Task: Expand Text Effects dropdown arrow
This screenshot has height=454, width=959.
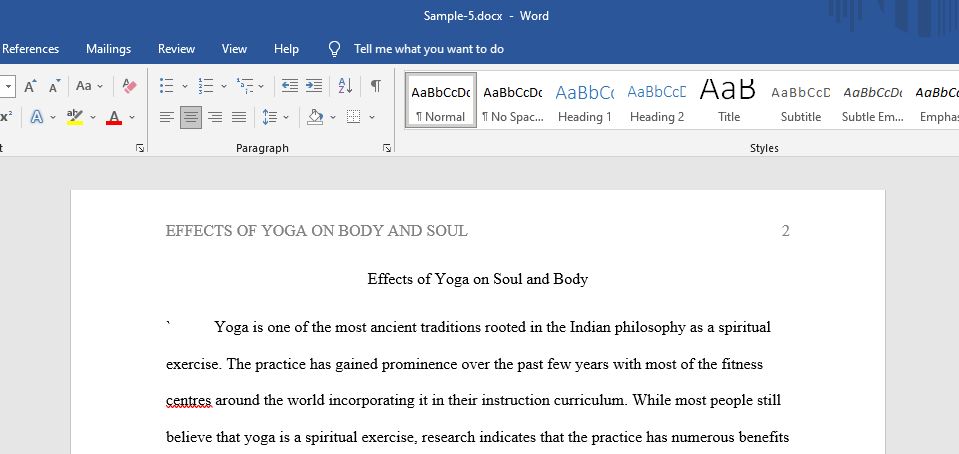Action: pyautogui.click(x=53, y=117)
